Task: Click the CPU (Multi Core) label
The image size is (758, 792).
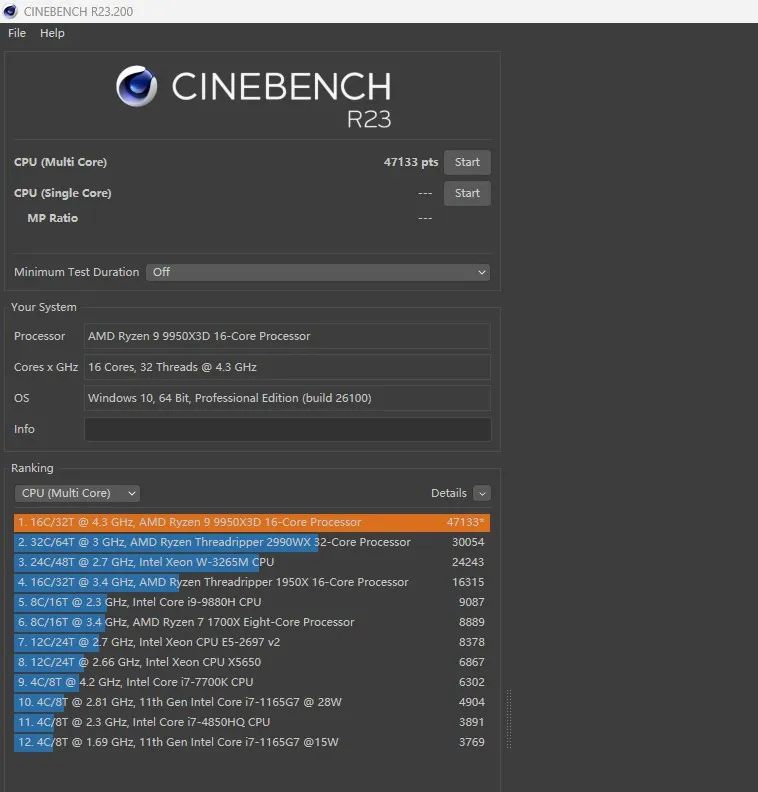Action: click(61, 162)
